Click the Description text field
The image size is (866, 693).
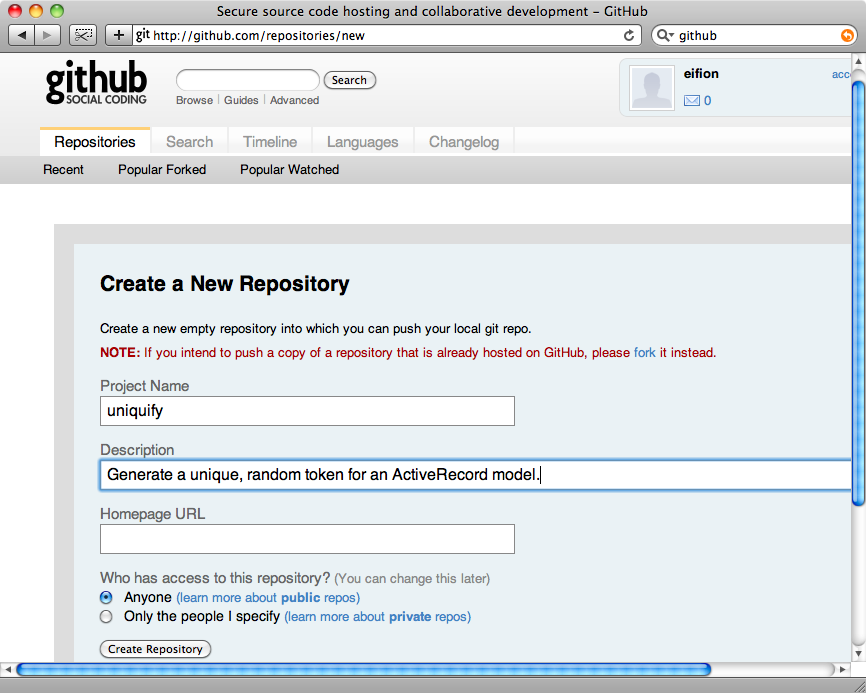pos(476,475)
